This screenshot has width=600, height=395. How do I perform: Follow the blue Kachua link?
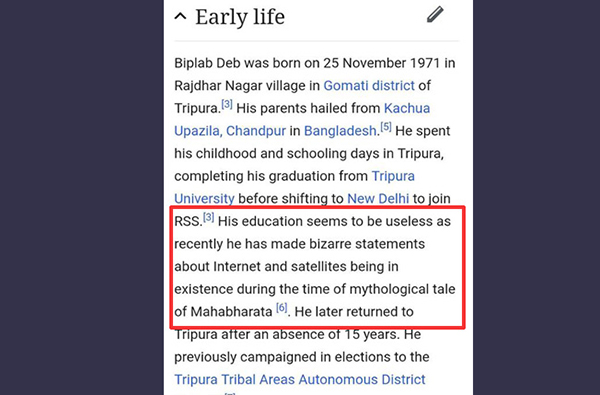pos(407,108)
